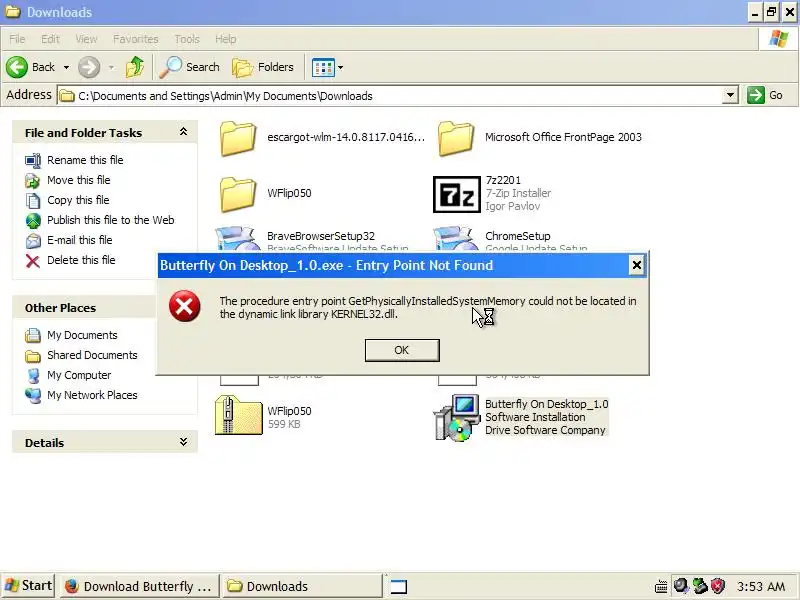Click OK in the Entry Point Not Found dialog
The width and height of the screenshot is (800, 600).
coord(402,350)
